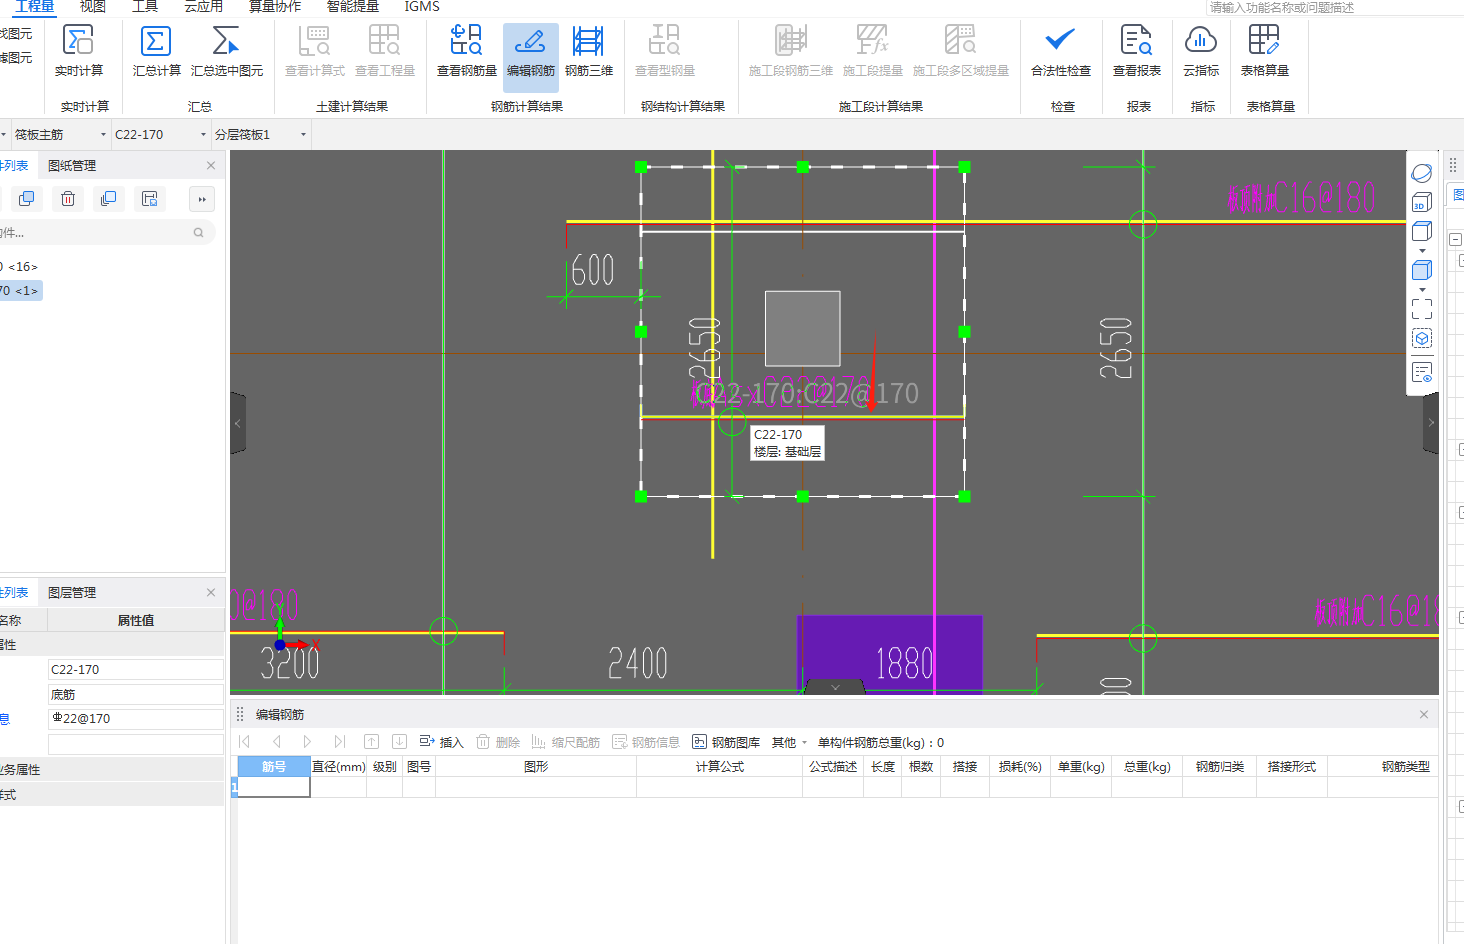Viewport: 1464px width, 944px height.
Task: Click the save-to-archive icon in component list toolbar
Action: click(150, 199)
